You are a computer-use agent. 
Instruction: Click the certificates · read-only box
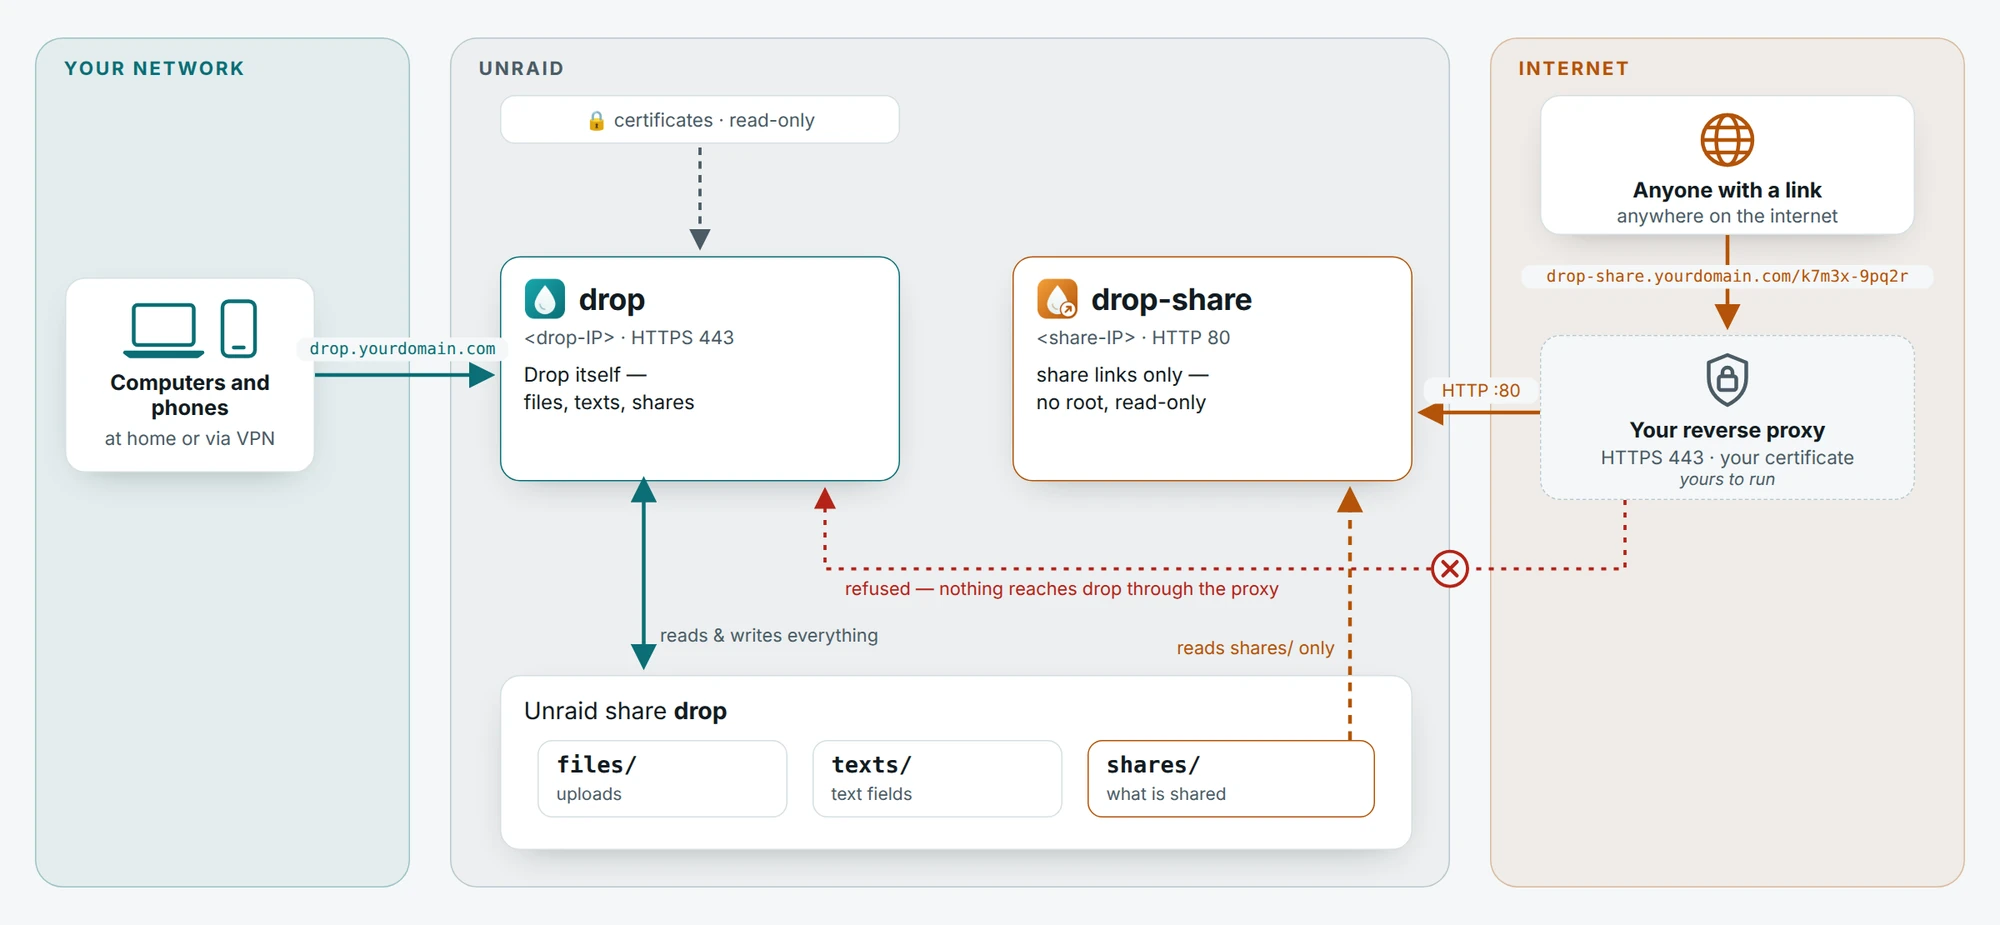[x=700, y=120]
